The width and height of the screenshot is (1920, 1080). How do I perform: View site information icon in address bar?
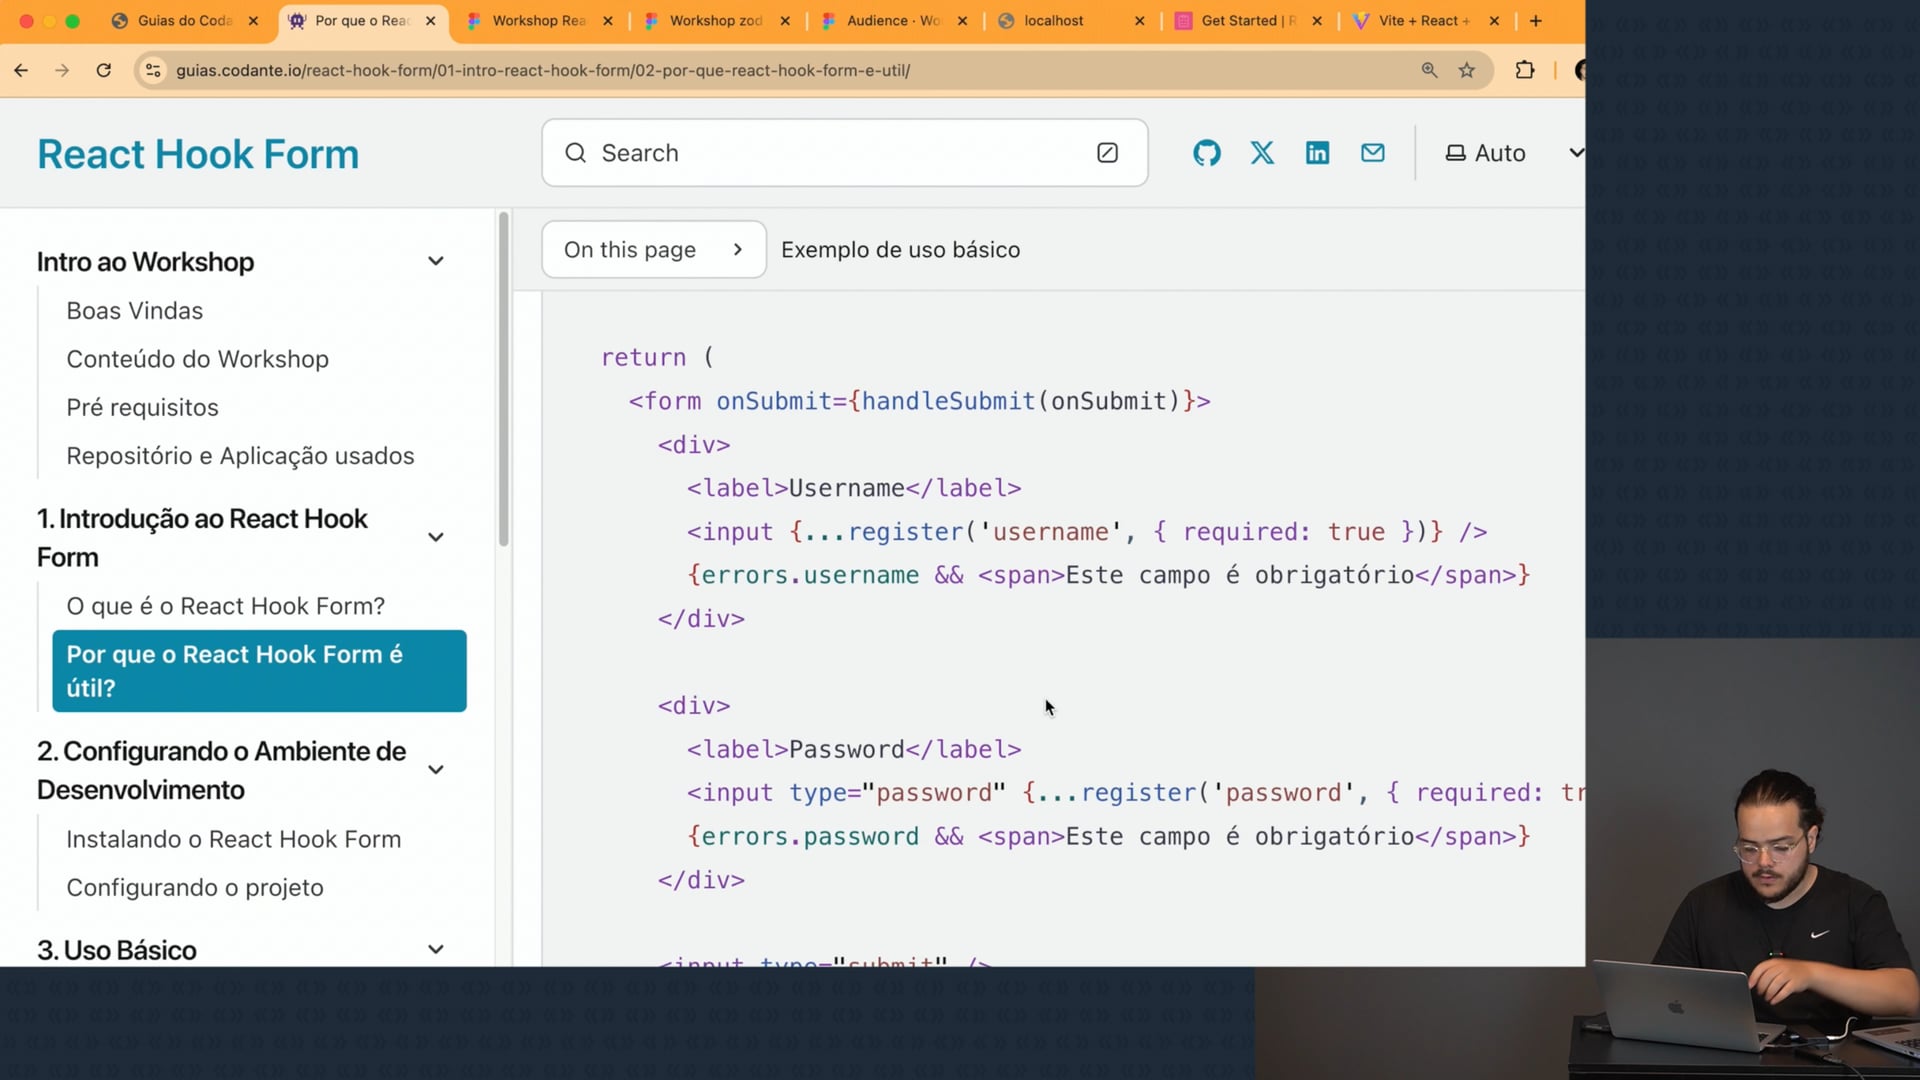153,70
